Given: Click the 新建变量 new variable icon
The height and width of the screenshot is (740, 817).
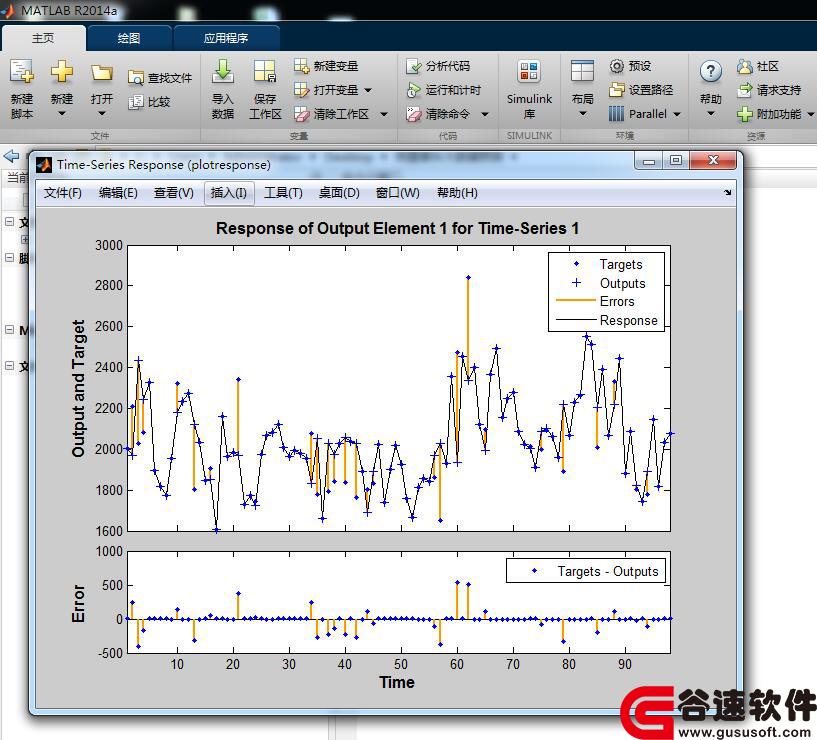Looking at the screenshot, I should click(301, 66).
